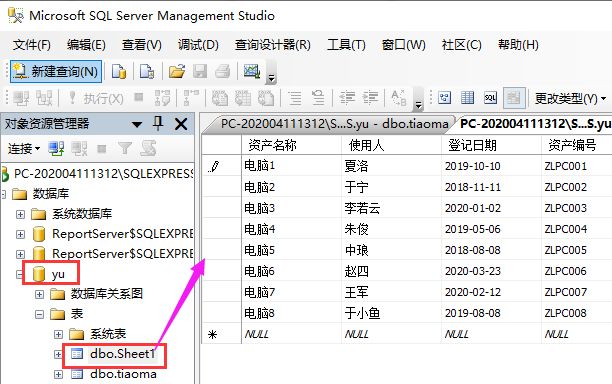
Task: Select the dbo.Sheet1 table
Action: pyautogui.click(x=122, y=354)
